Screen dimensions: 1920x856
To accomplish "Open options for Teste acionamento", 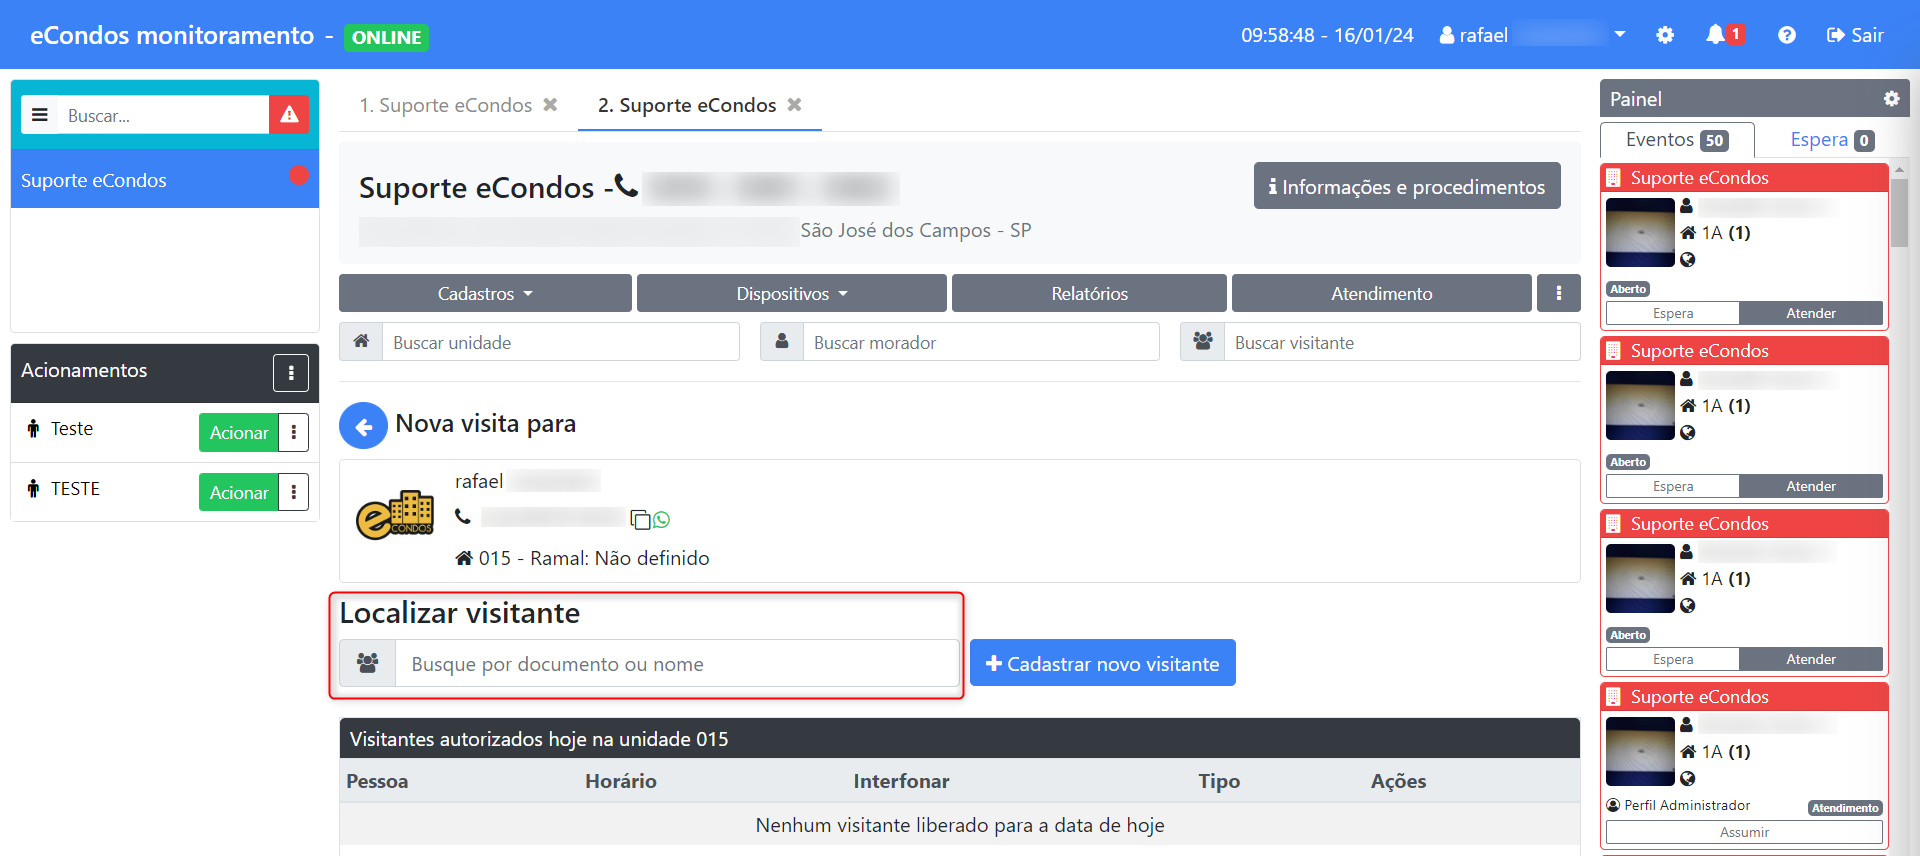I will tap(293, 433).
